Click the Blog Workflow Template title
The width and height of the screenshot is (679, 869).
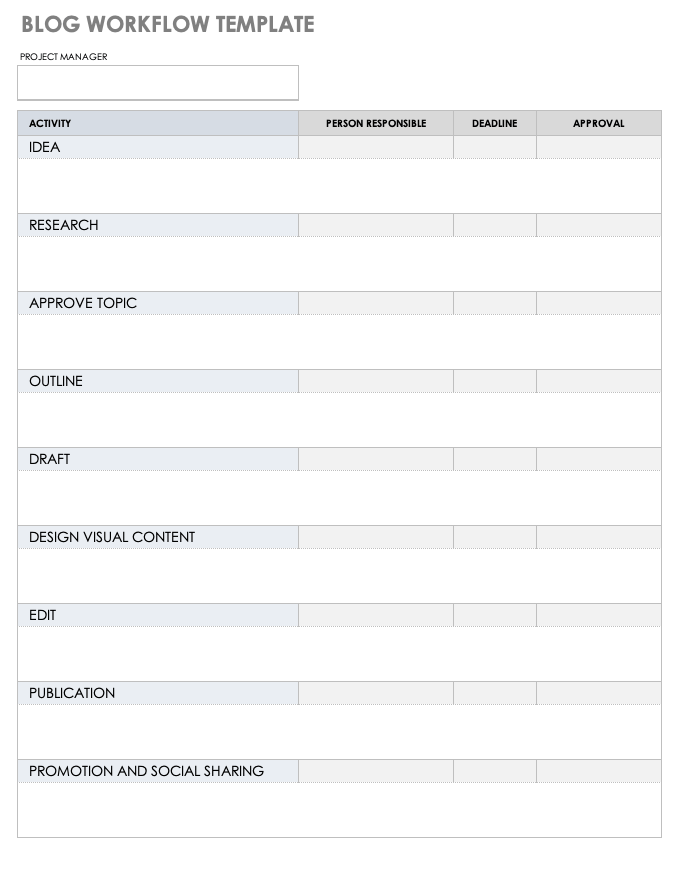(167, 24)
